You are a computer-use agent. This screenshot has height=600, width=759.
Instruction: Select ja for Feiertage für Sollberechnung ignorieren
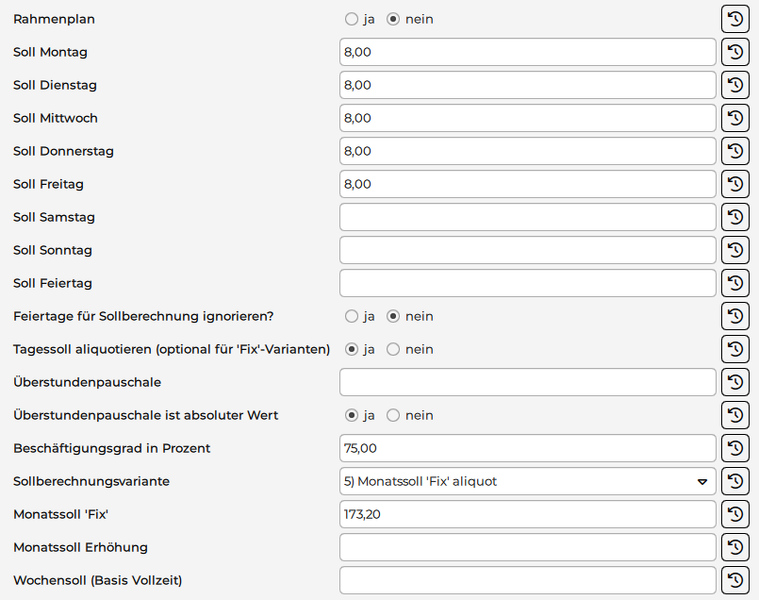click(351, 316)
